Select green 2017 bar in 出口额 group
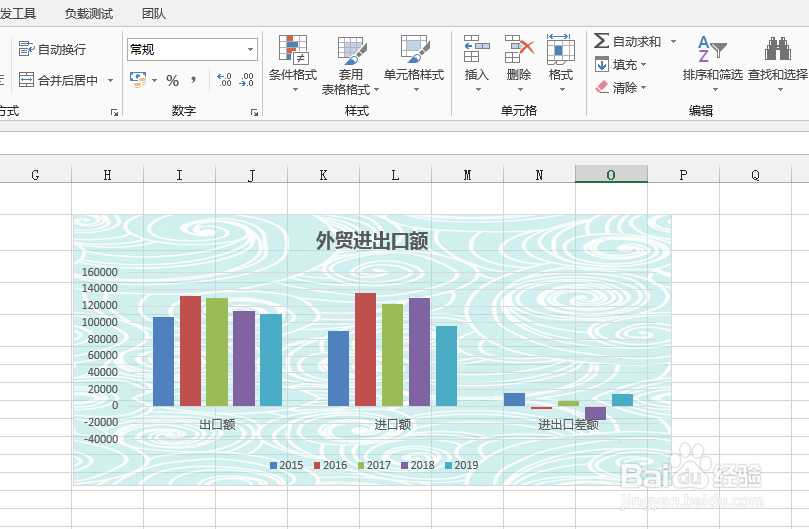 pyautogui.click(x=217, y=352)
